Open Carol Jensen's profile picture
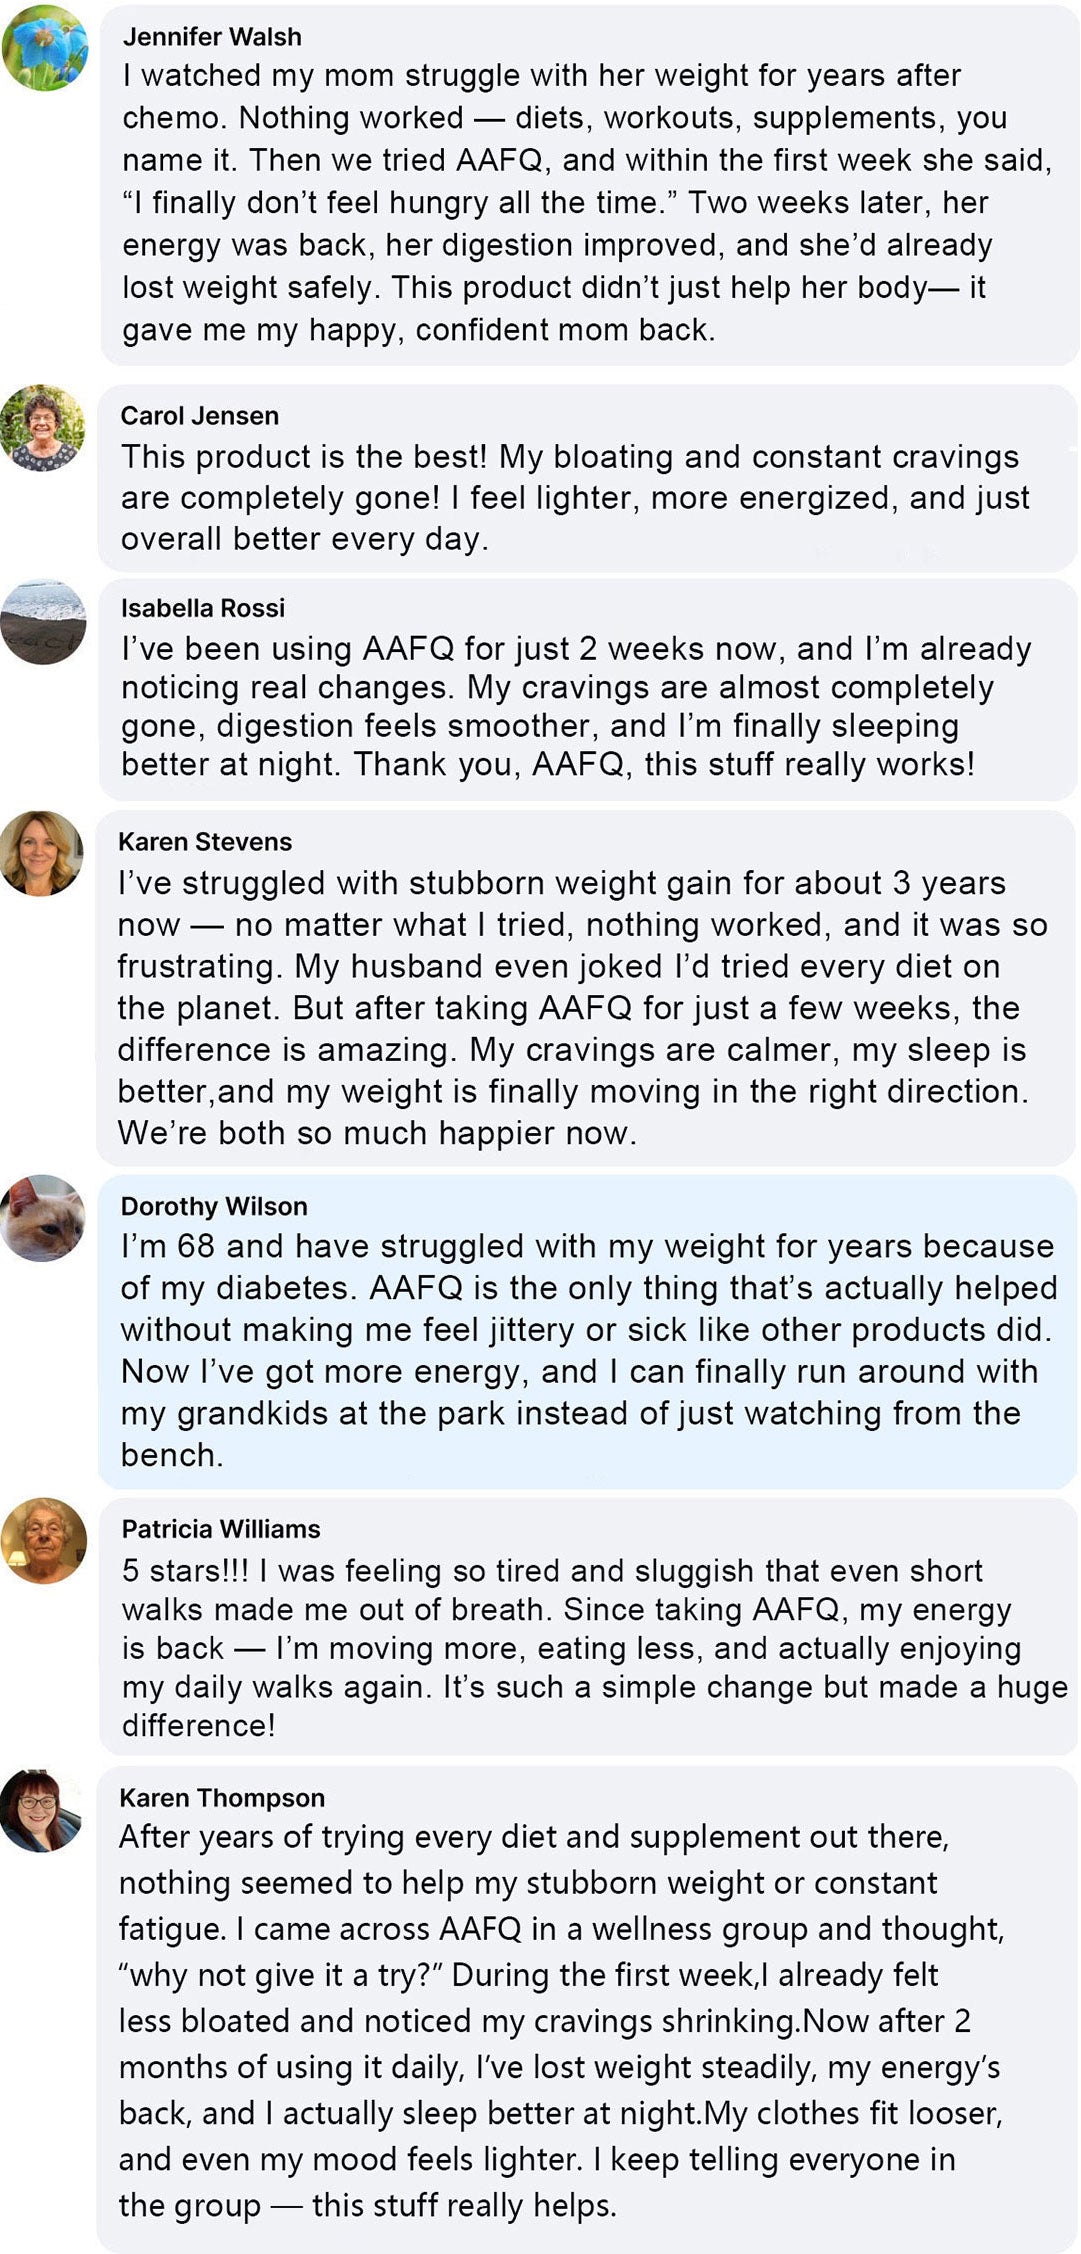 pos(43,428)
